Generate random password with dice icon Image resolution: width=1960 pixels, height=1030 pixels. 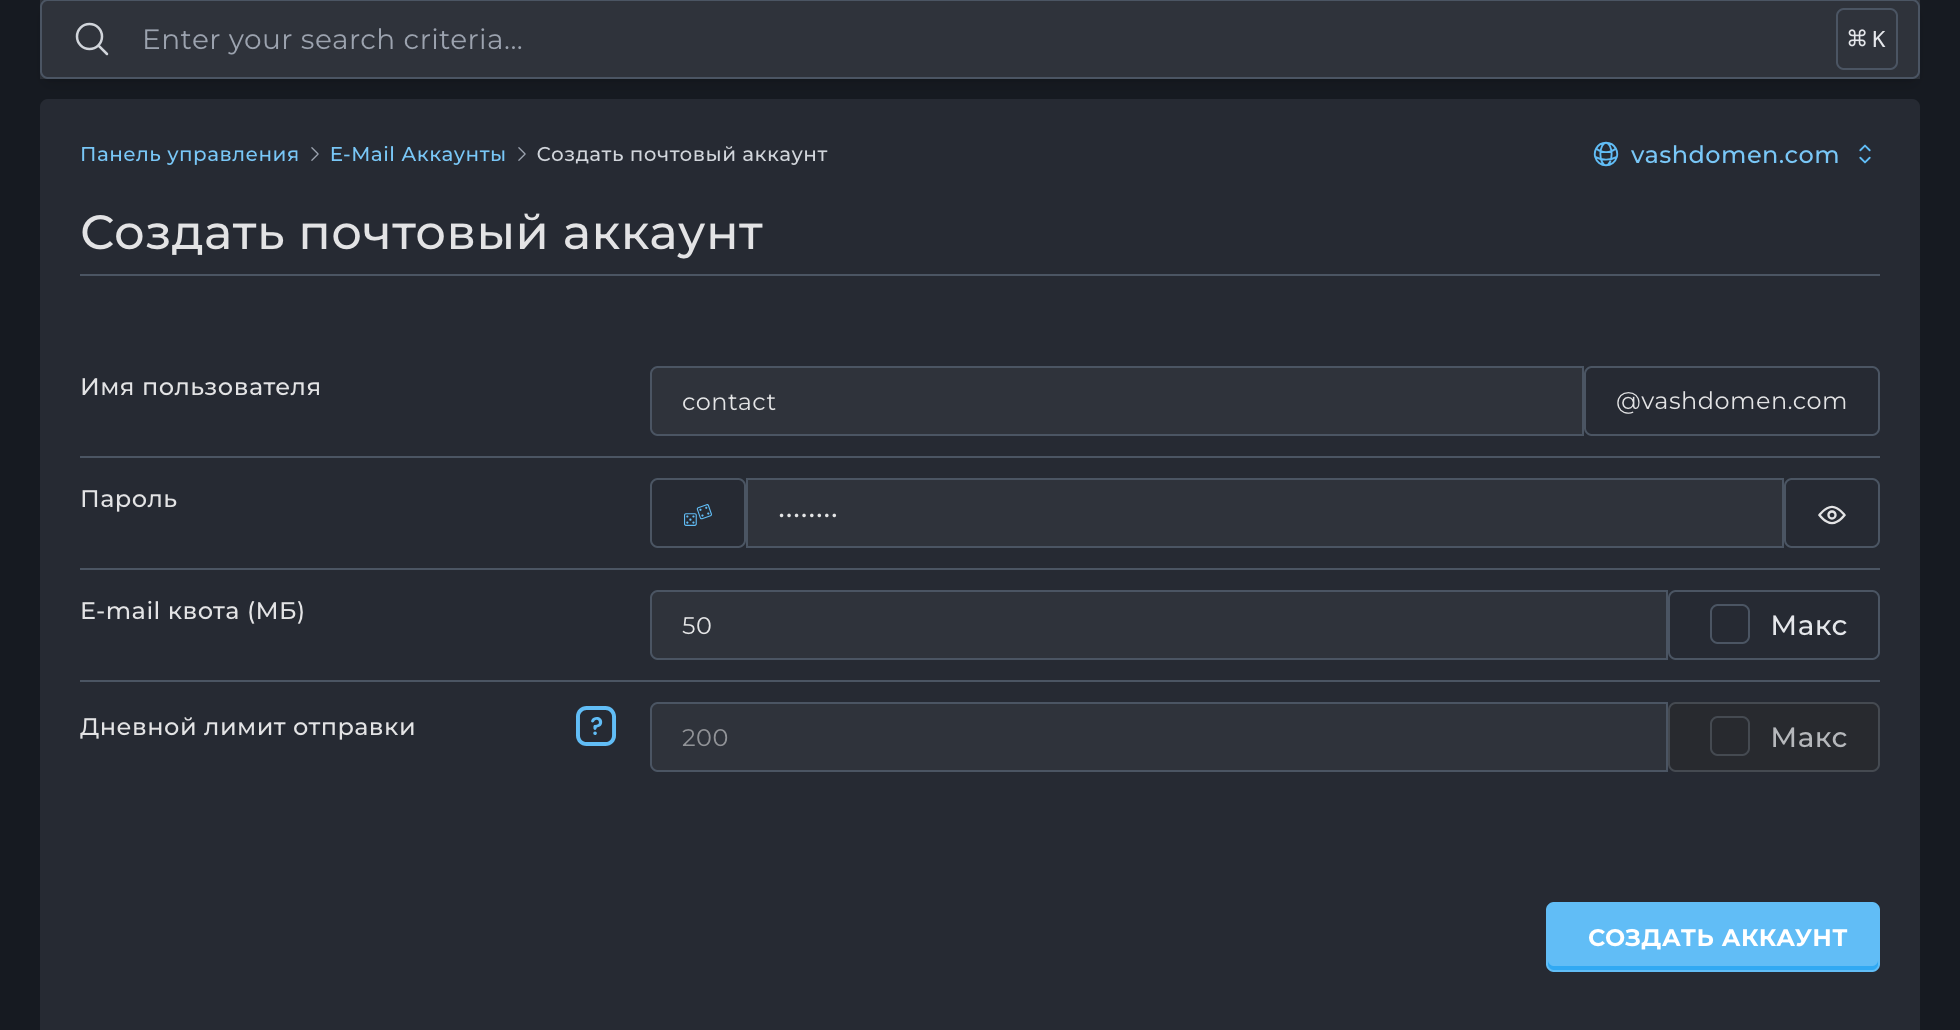coord(697,513)
